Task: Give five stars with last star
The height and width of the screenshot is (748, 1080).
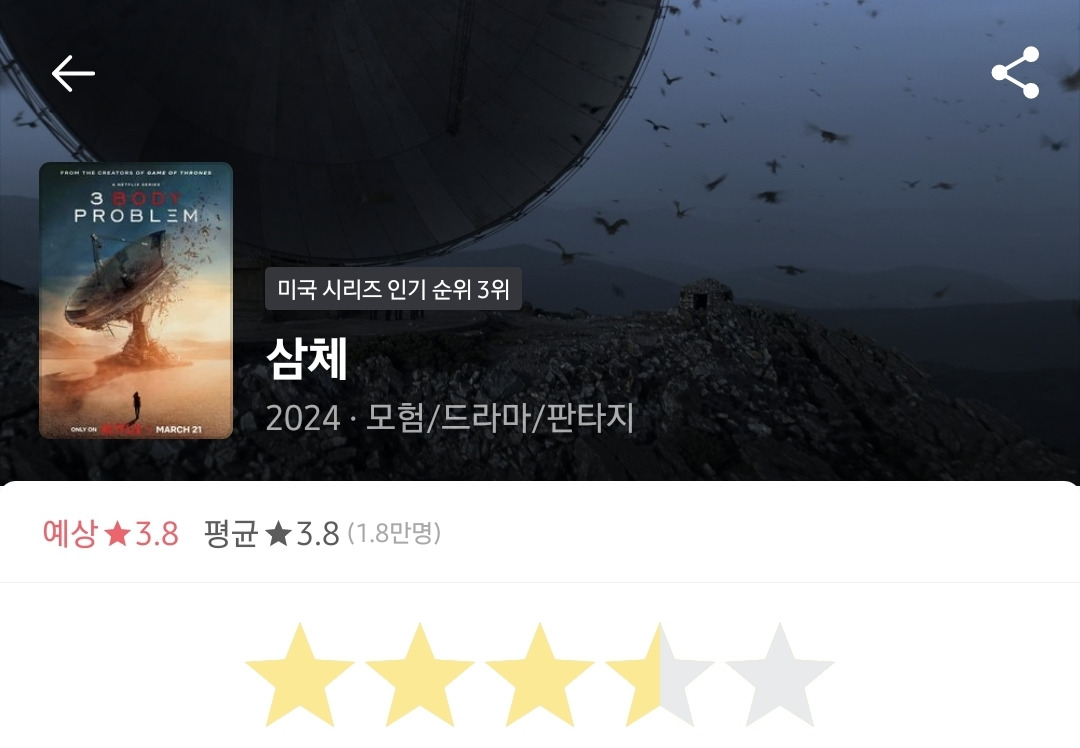Action: click(779, 675)
